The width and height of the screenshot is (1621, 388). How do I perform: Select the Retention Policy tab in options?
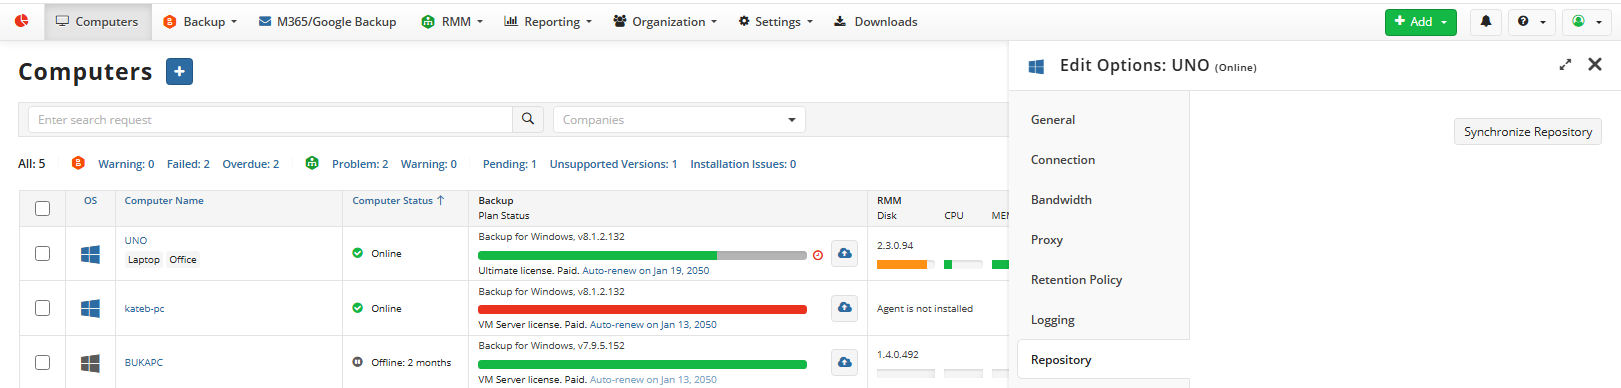1076,280
